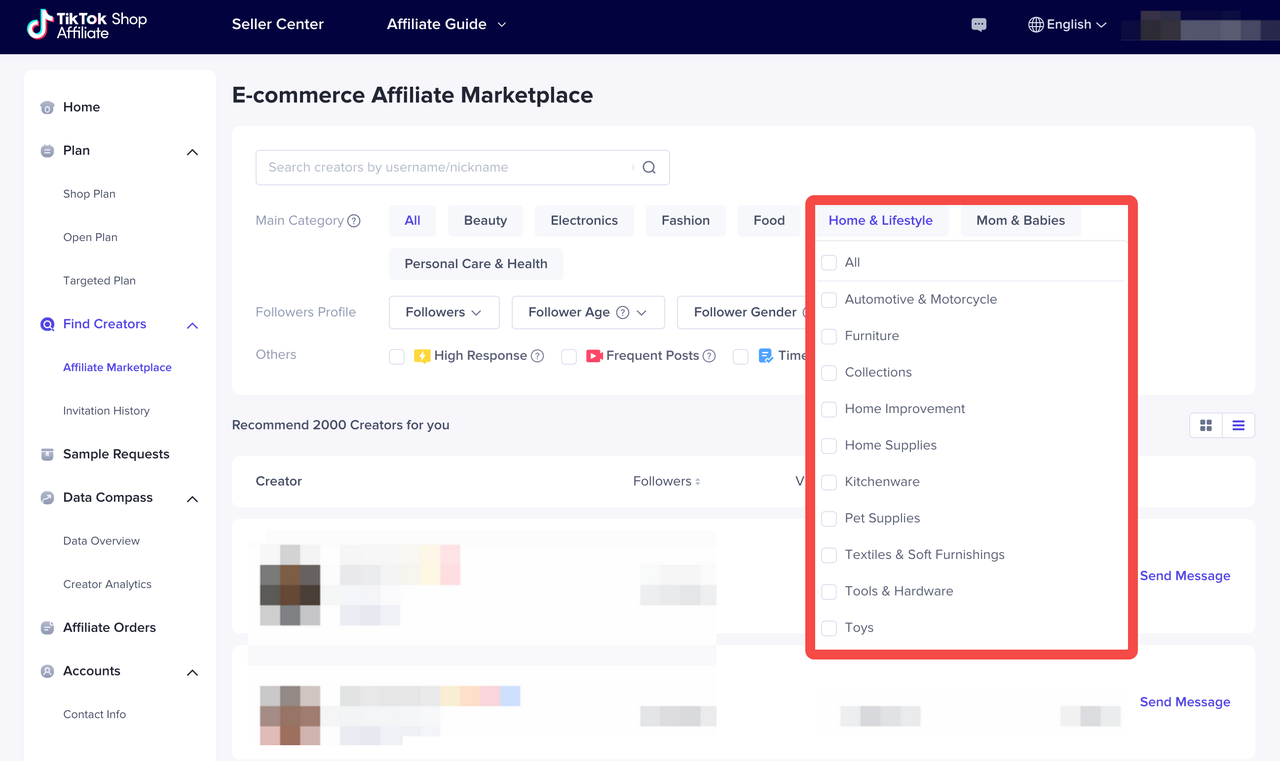Click the Data Compass sidebar icon
Viewport: 1280px width, 761px height.
(x=46, y=497)
